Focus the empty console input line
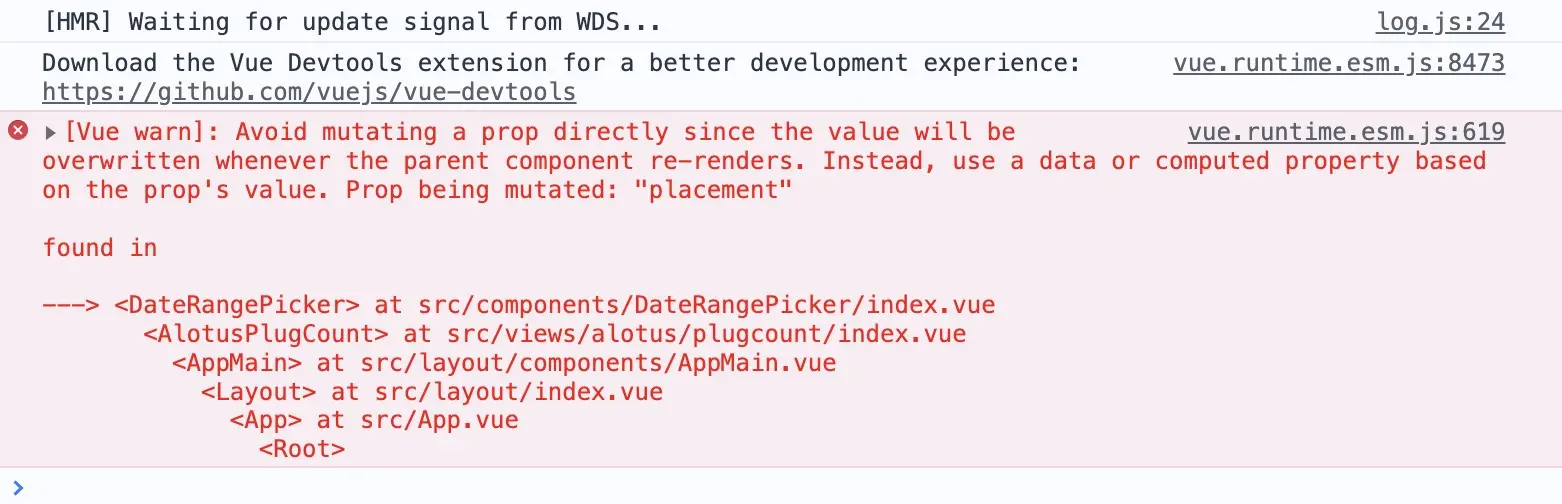Image resolution: width=1562 pixels, height=504 pixels. point(700,487)
